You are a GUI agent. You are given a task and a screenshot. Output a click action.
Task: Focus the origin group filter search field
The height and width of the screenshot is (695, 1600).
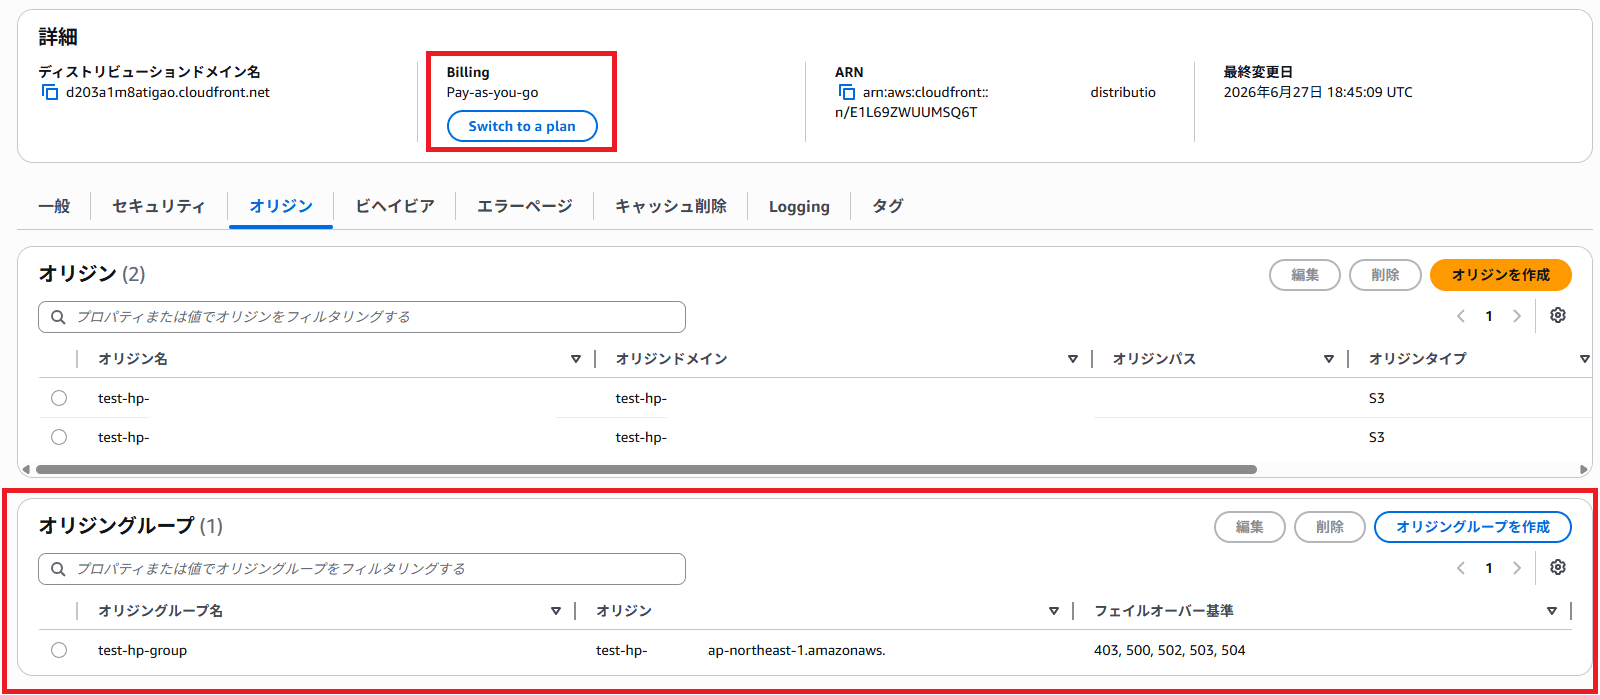point(362,569)
